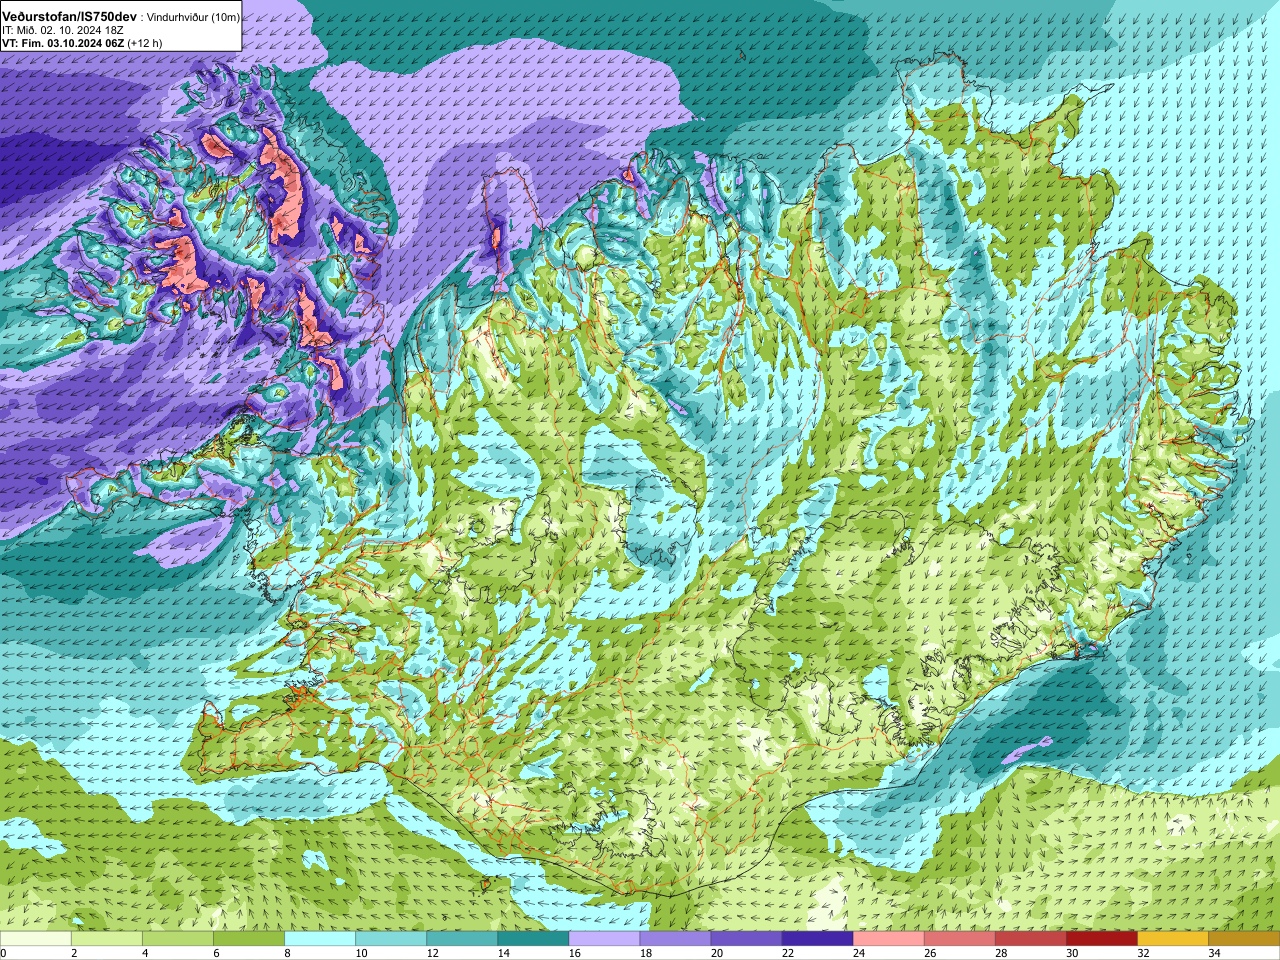Click the legend number "34"
Screen dimensions: 1280x960
click(x=1214, y=953)
